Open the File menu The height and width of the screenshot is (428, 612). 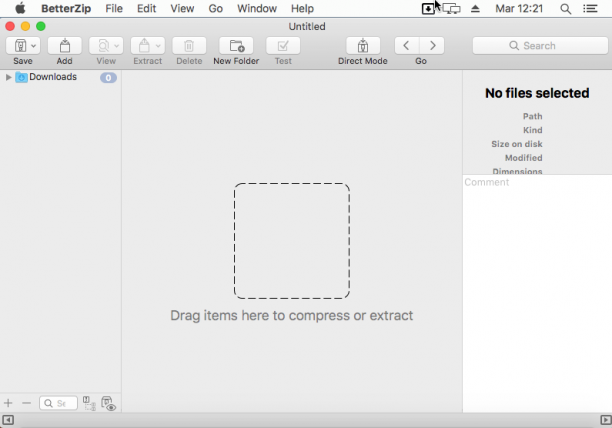114,9
